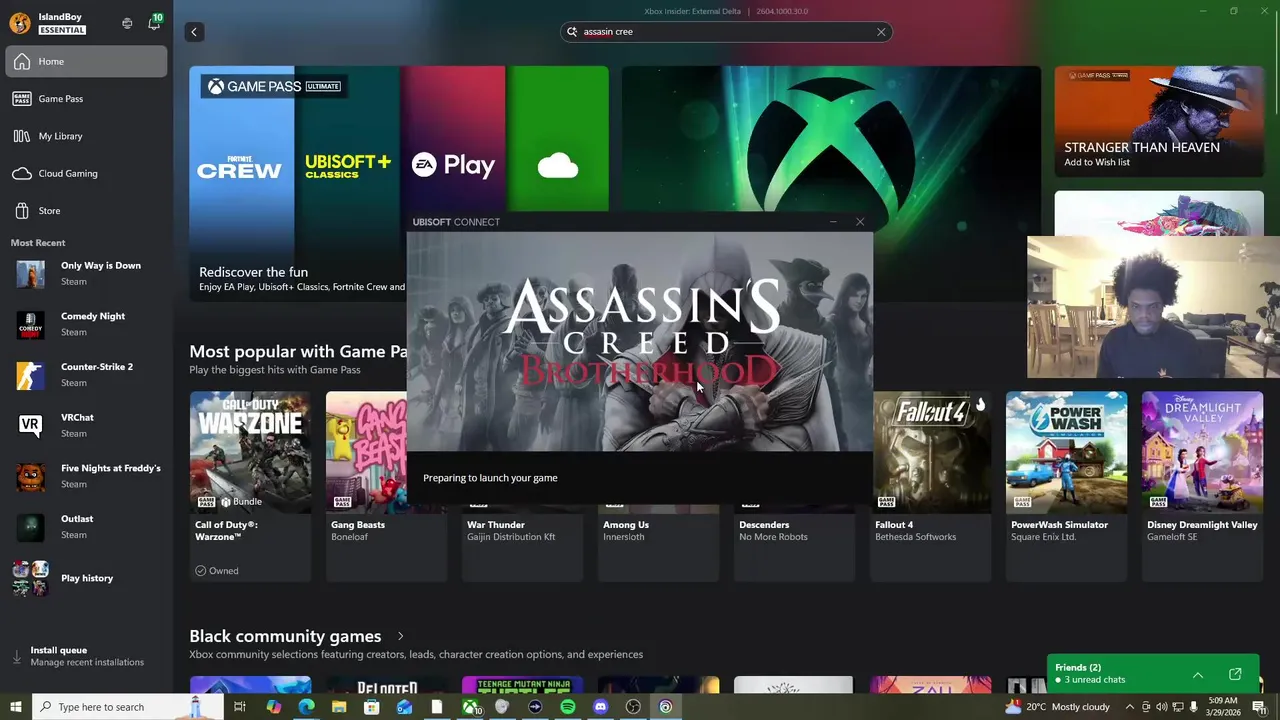Click the War Thunder title
Image resolution: width=1280 pixels, height=720 pixels.
[x=497, y=525]
